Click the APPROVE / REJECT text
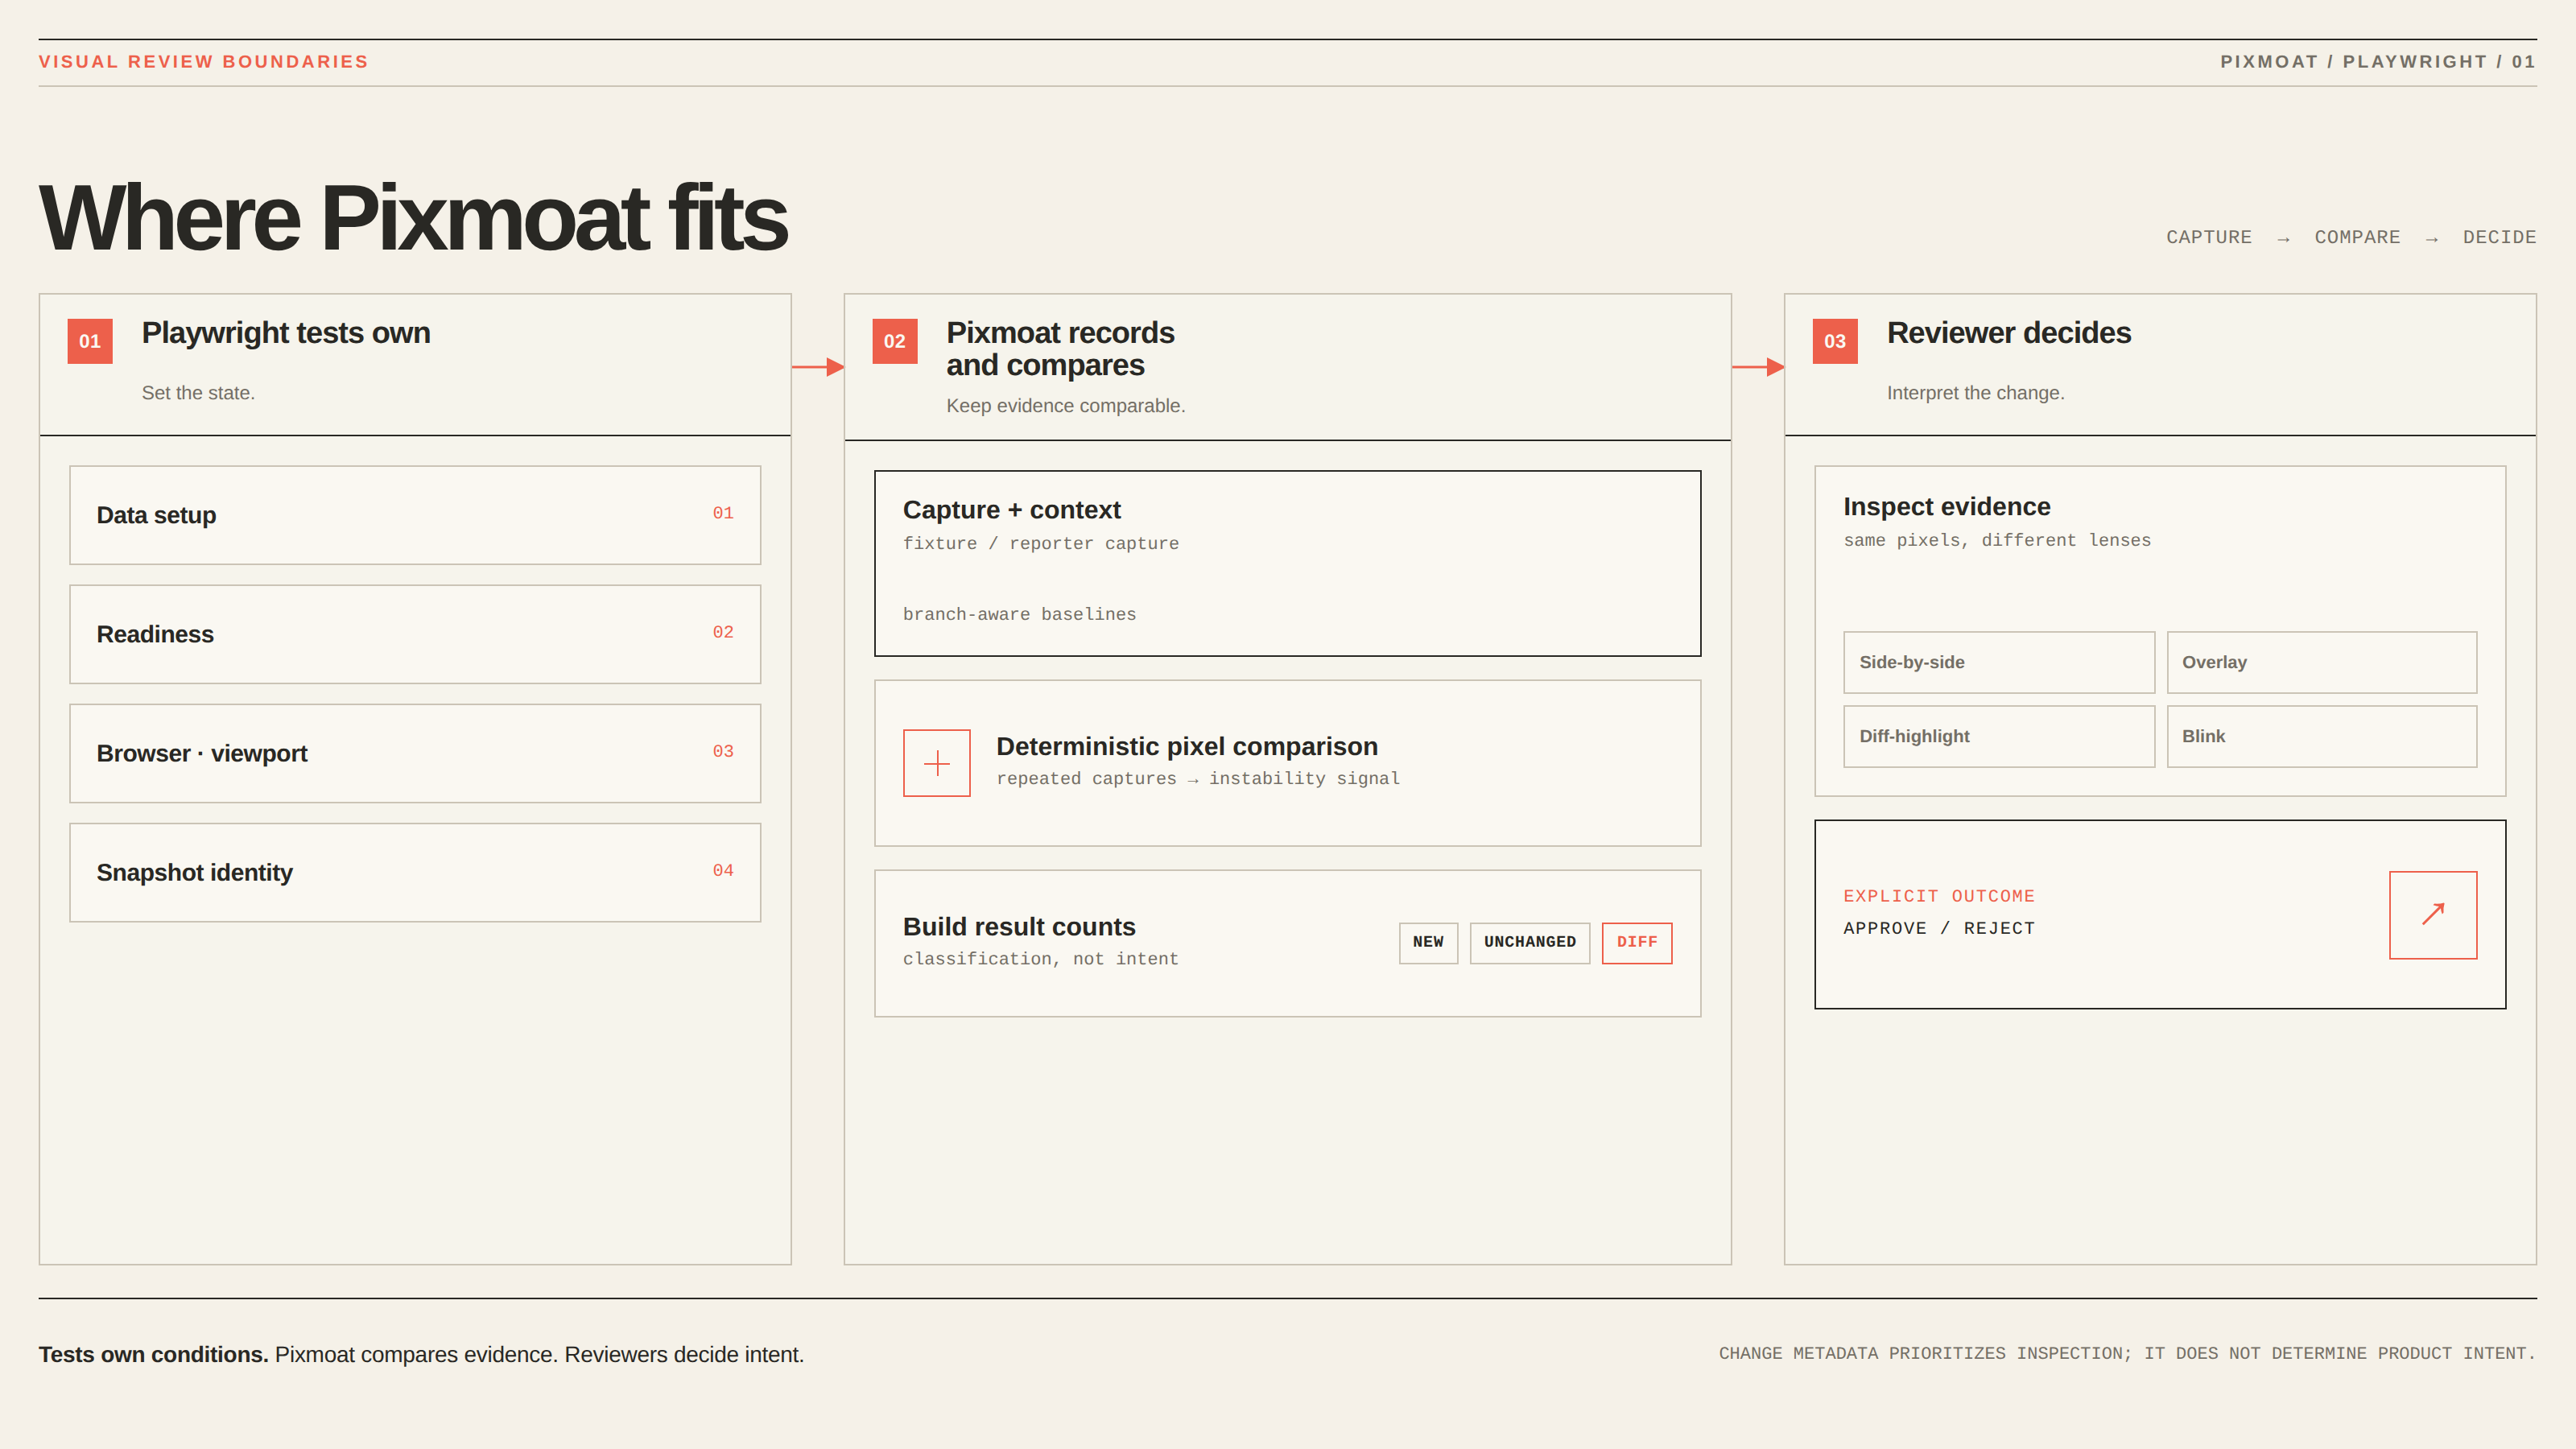The height and width of the screenshot is (1449, 2576). pyautogui.click(x=1938, y=928)
